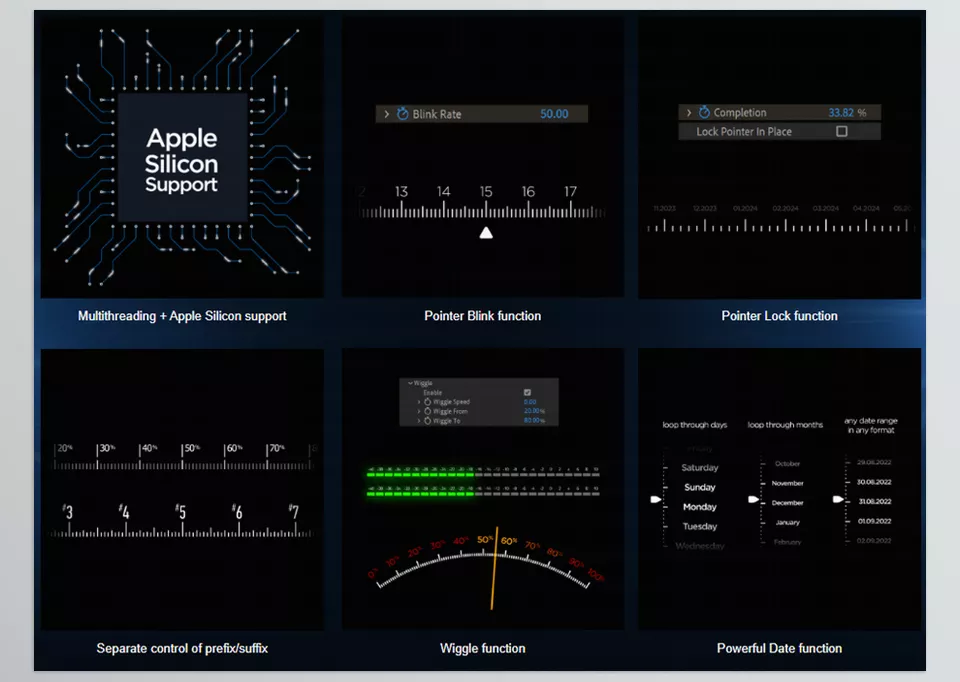Click the date "01.09.2022"

[874, 521]
